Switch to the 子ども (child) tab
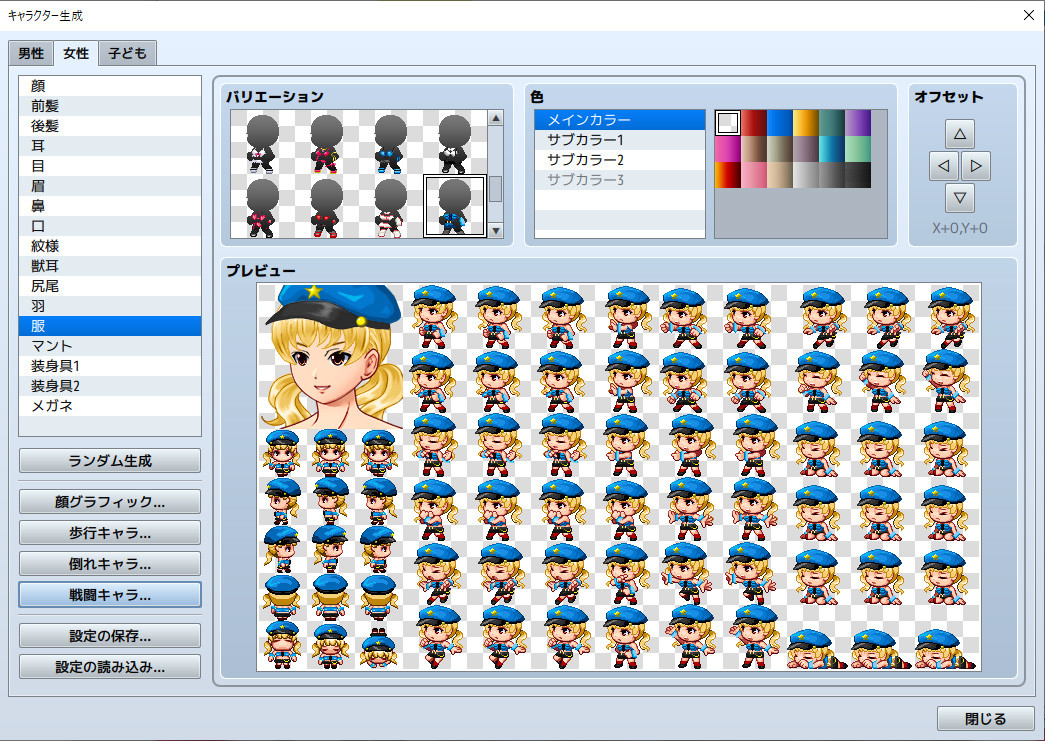The width and height of the screenshot is (1045, 741). point(126,53)
